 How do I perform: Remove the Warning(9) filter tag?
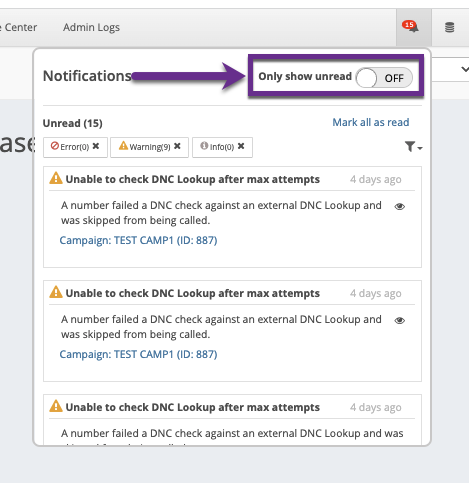pos(177,146)
